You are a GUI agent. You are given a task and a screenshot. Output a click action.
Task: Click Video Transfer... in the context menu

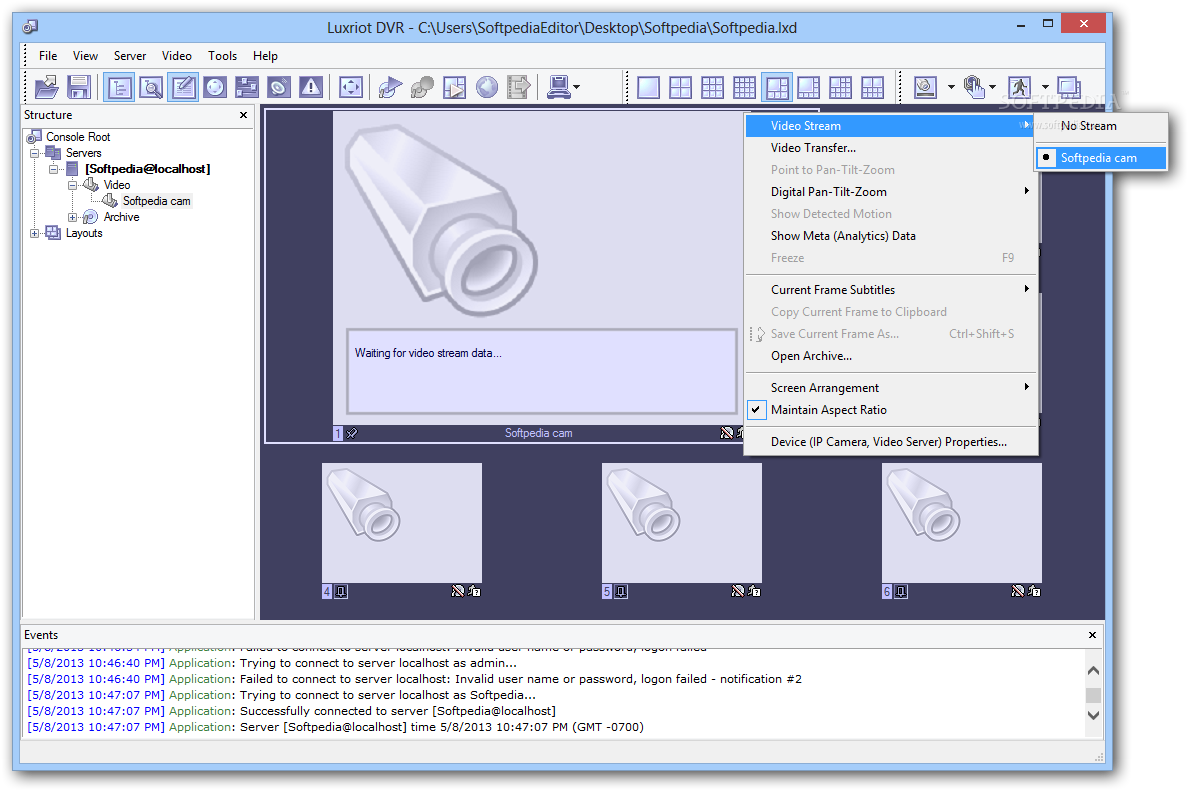[891, 148]
